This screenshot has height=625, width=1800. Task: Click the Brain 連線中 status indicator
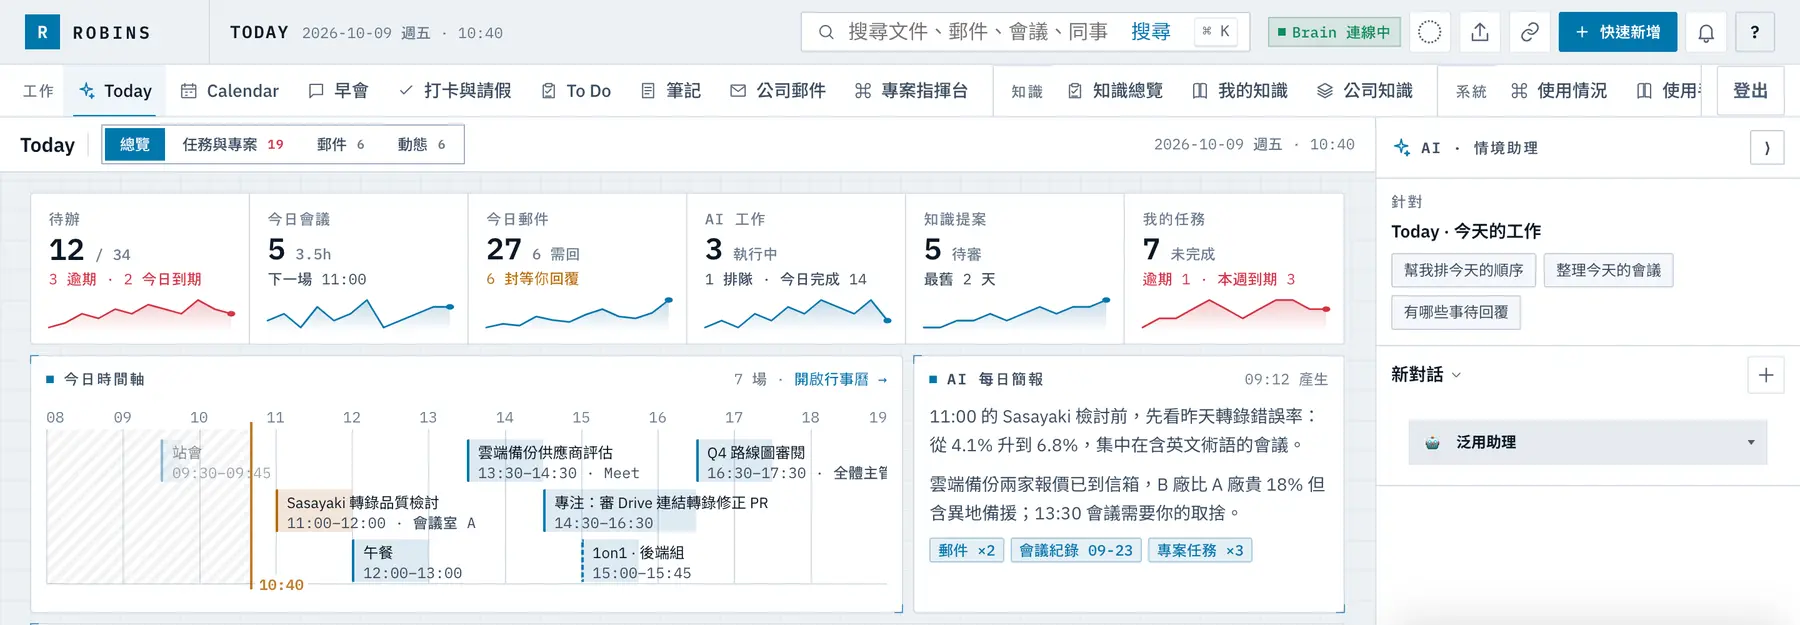(x=1334, y=32)
